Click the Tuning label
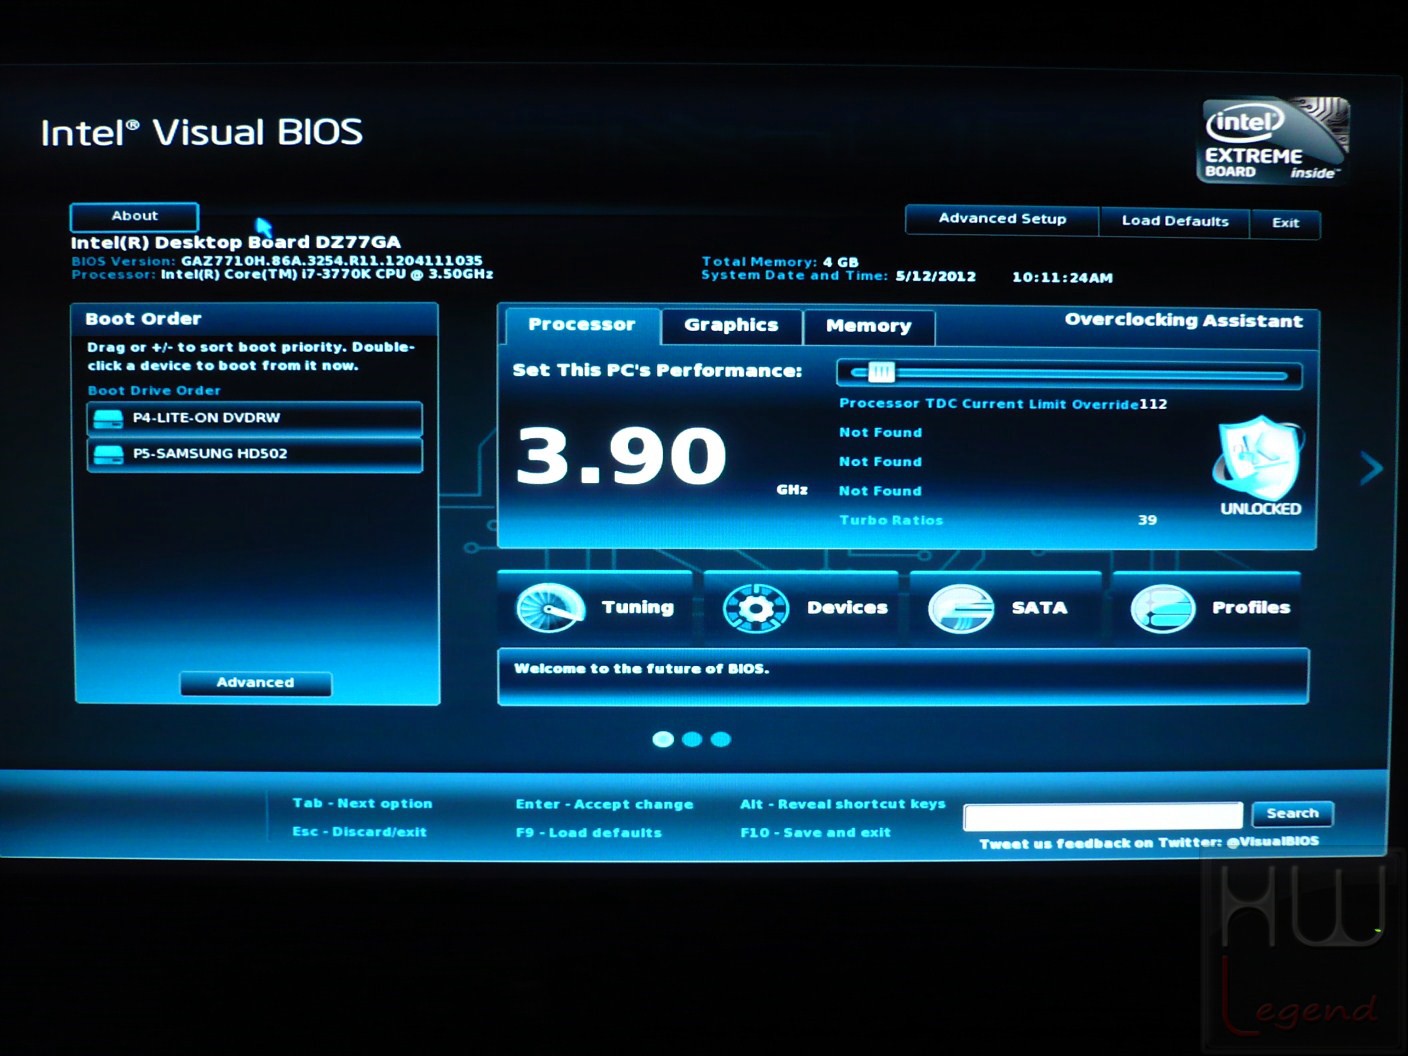The image size is (1408, 1056). coord(638,607)
